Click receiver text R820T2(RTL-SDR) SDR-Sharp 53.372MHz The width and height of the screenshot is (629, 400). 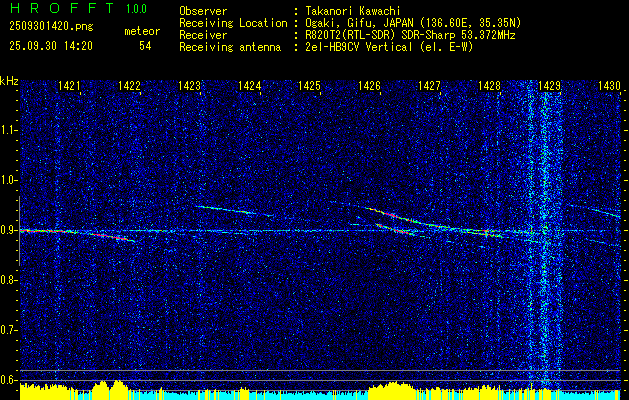point(410,35)
